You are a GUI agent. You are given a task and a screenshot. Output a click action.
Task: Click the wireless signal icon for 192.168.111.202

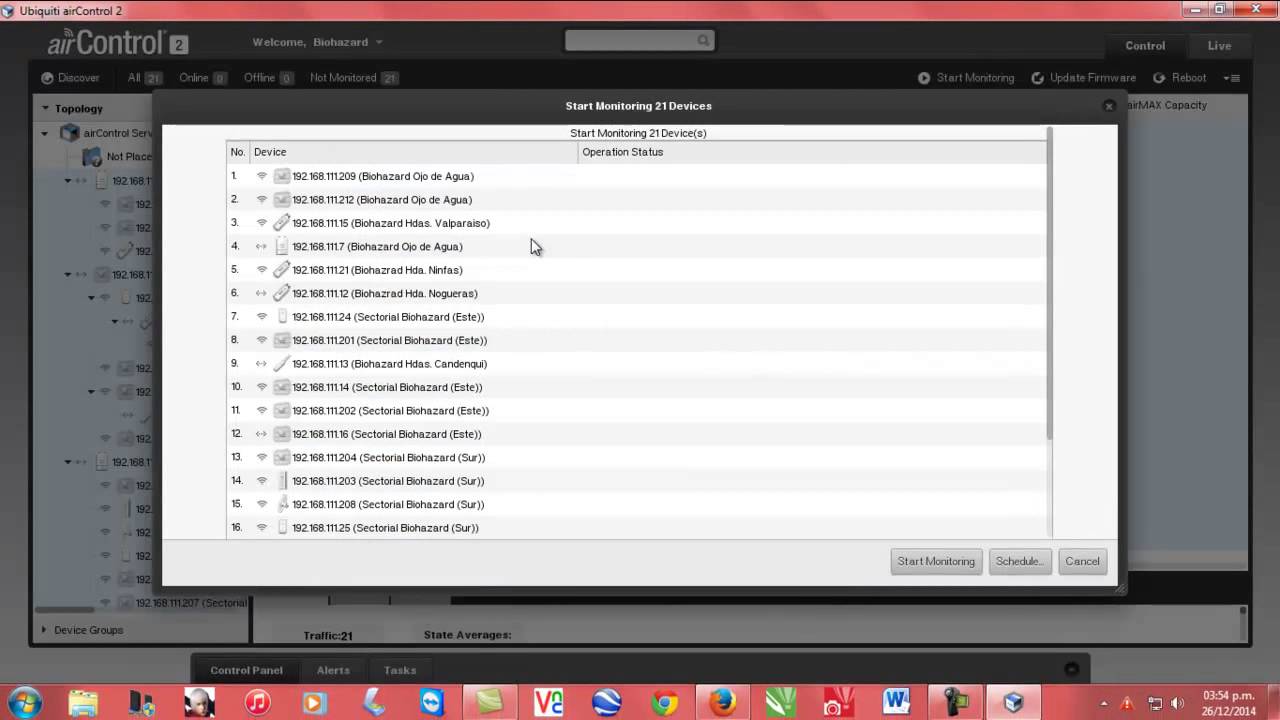[x=262, y=411]
